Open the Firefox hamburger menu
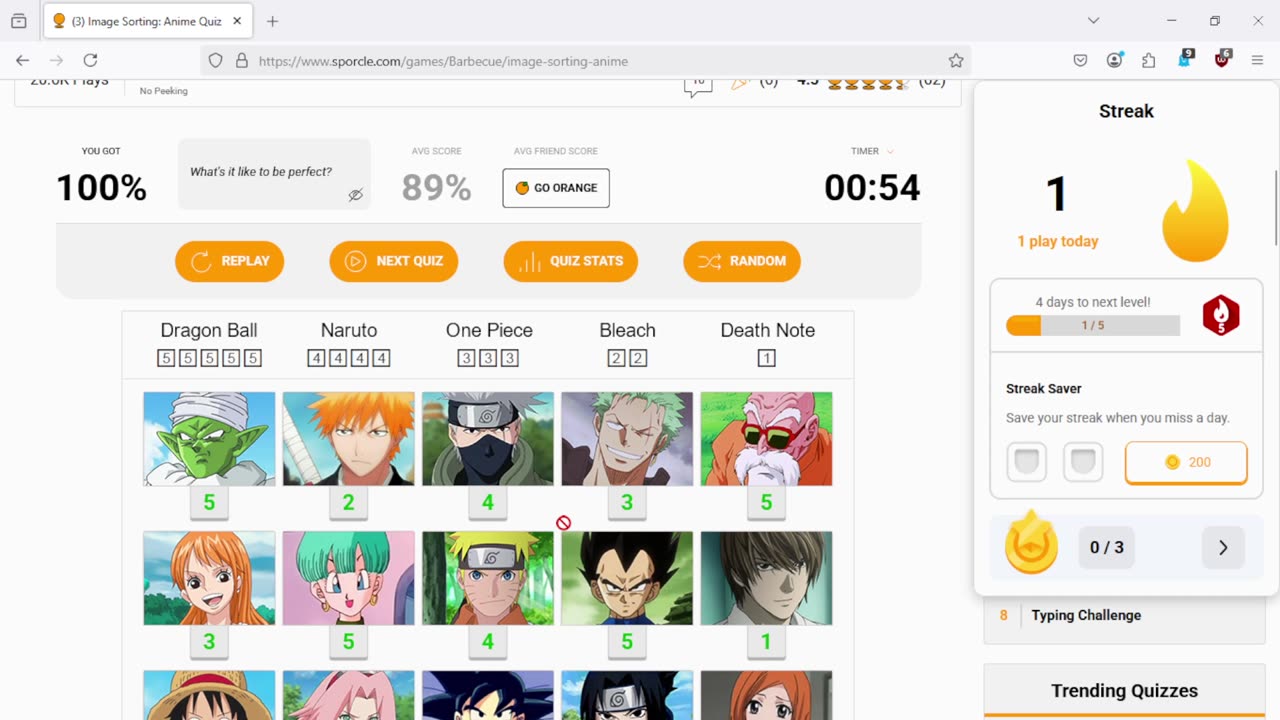 pyautogui.click(x=1257, y=60)
